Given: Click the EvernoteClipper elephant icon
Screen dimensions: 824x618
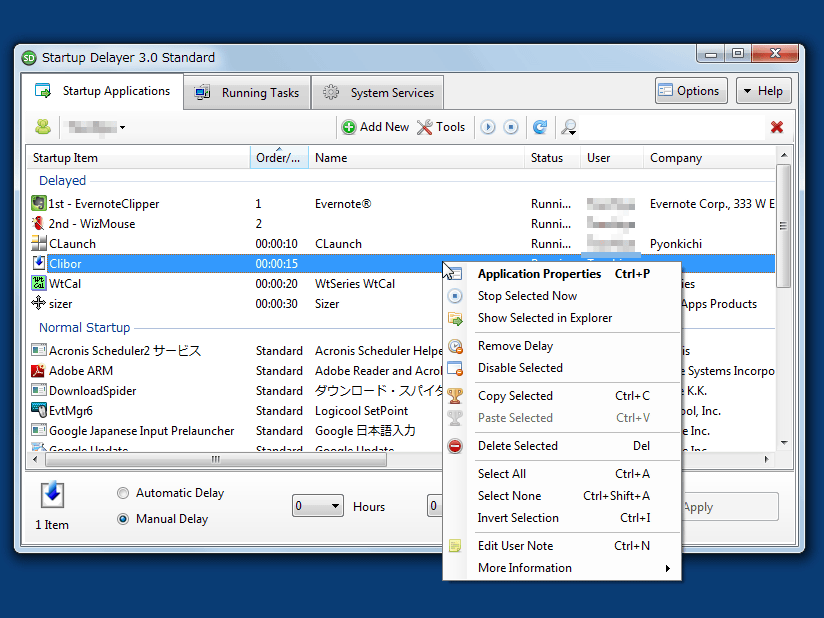Looking at the screenshot, I should [x=38, y=203].
